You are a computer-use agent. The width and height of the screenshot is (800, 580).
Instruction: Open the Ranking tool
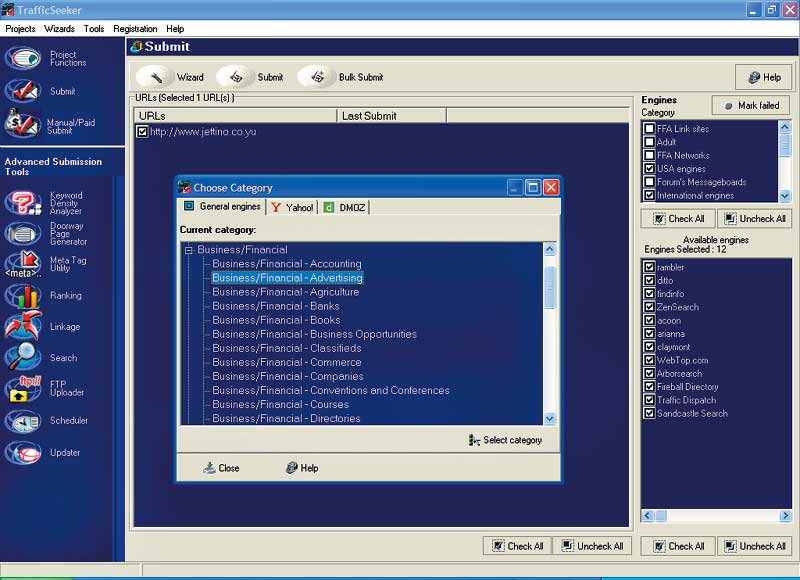coord(43,295)
